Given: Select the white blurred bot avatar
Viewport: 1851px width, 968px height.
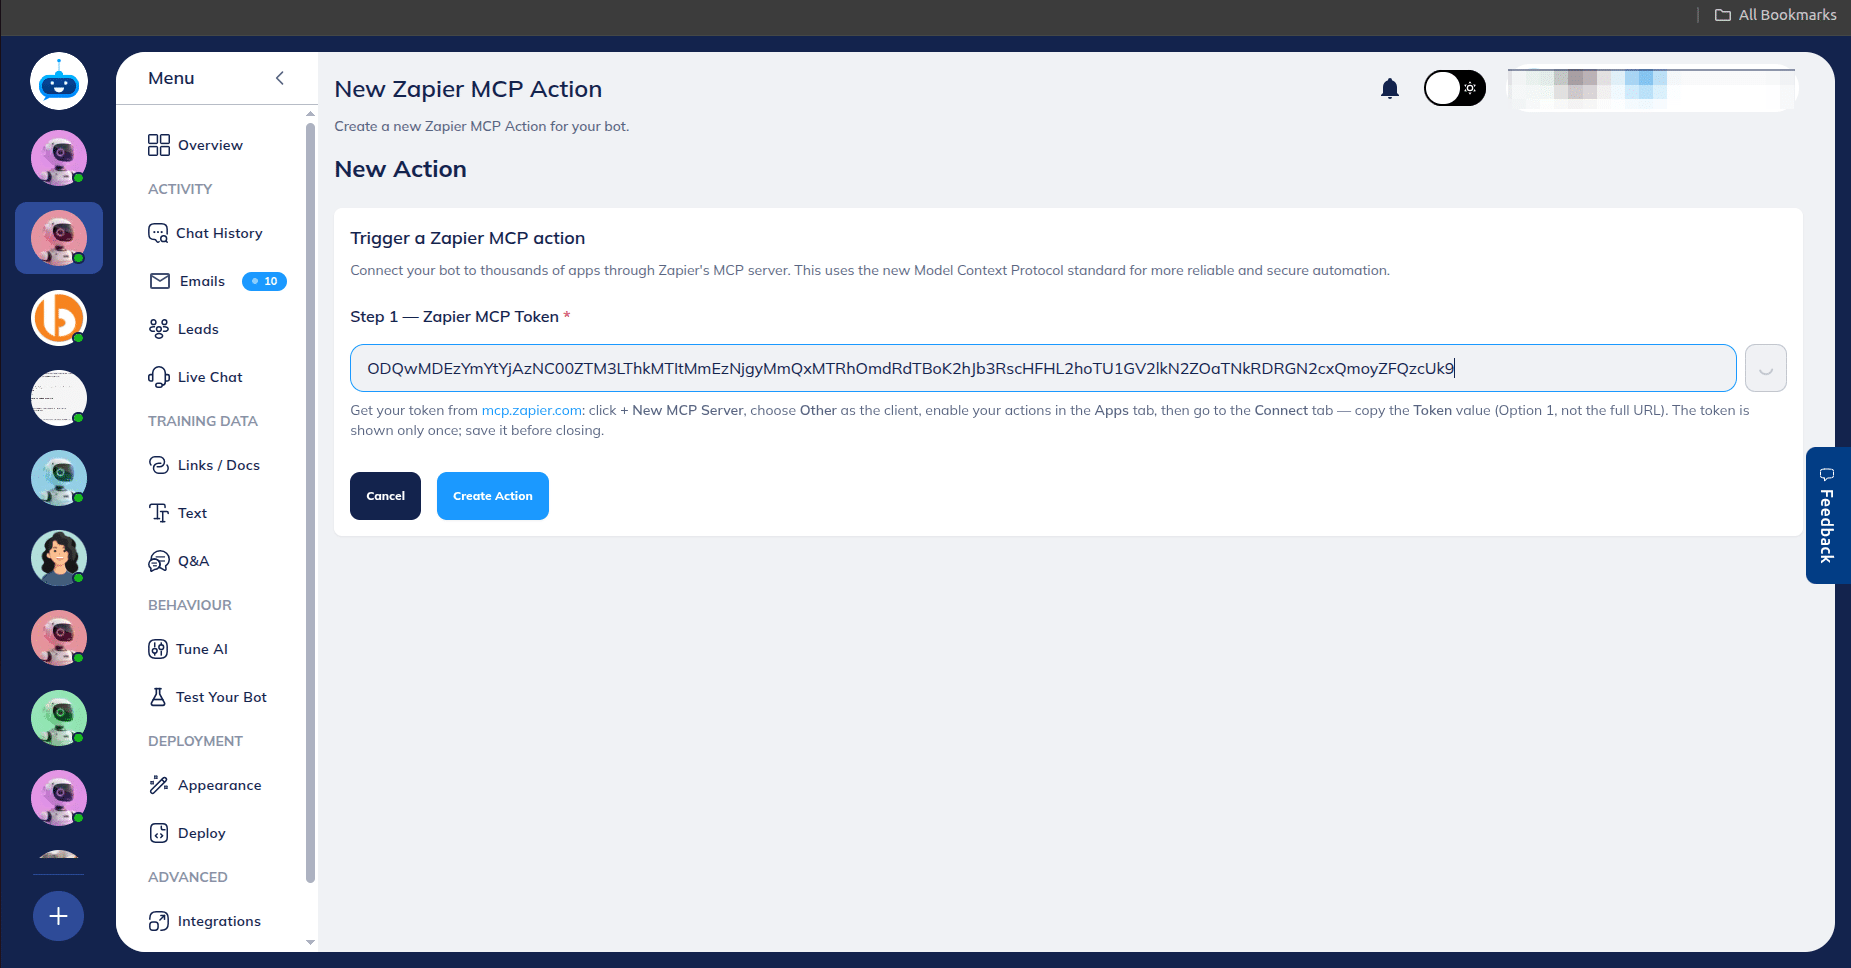Looking at the screenshot, I should (x=59, y=398).
